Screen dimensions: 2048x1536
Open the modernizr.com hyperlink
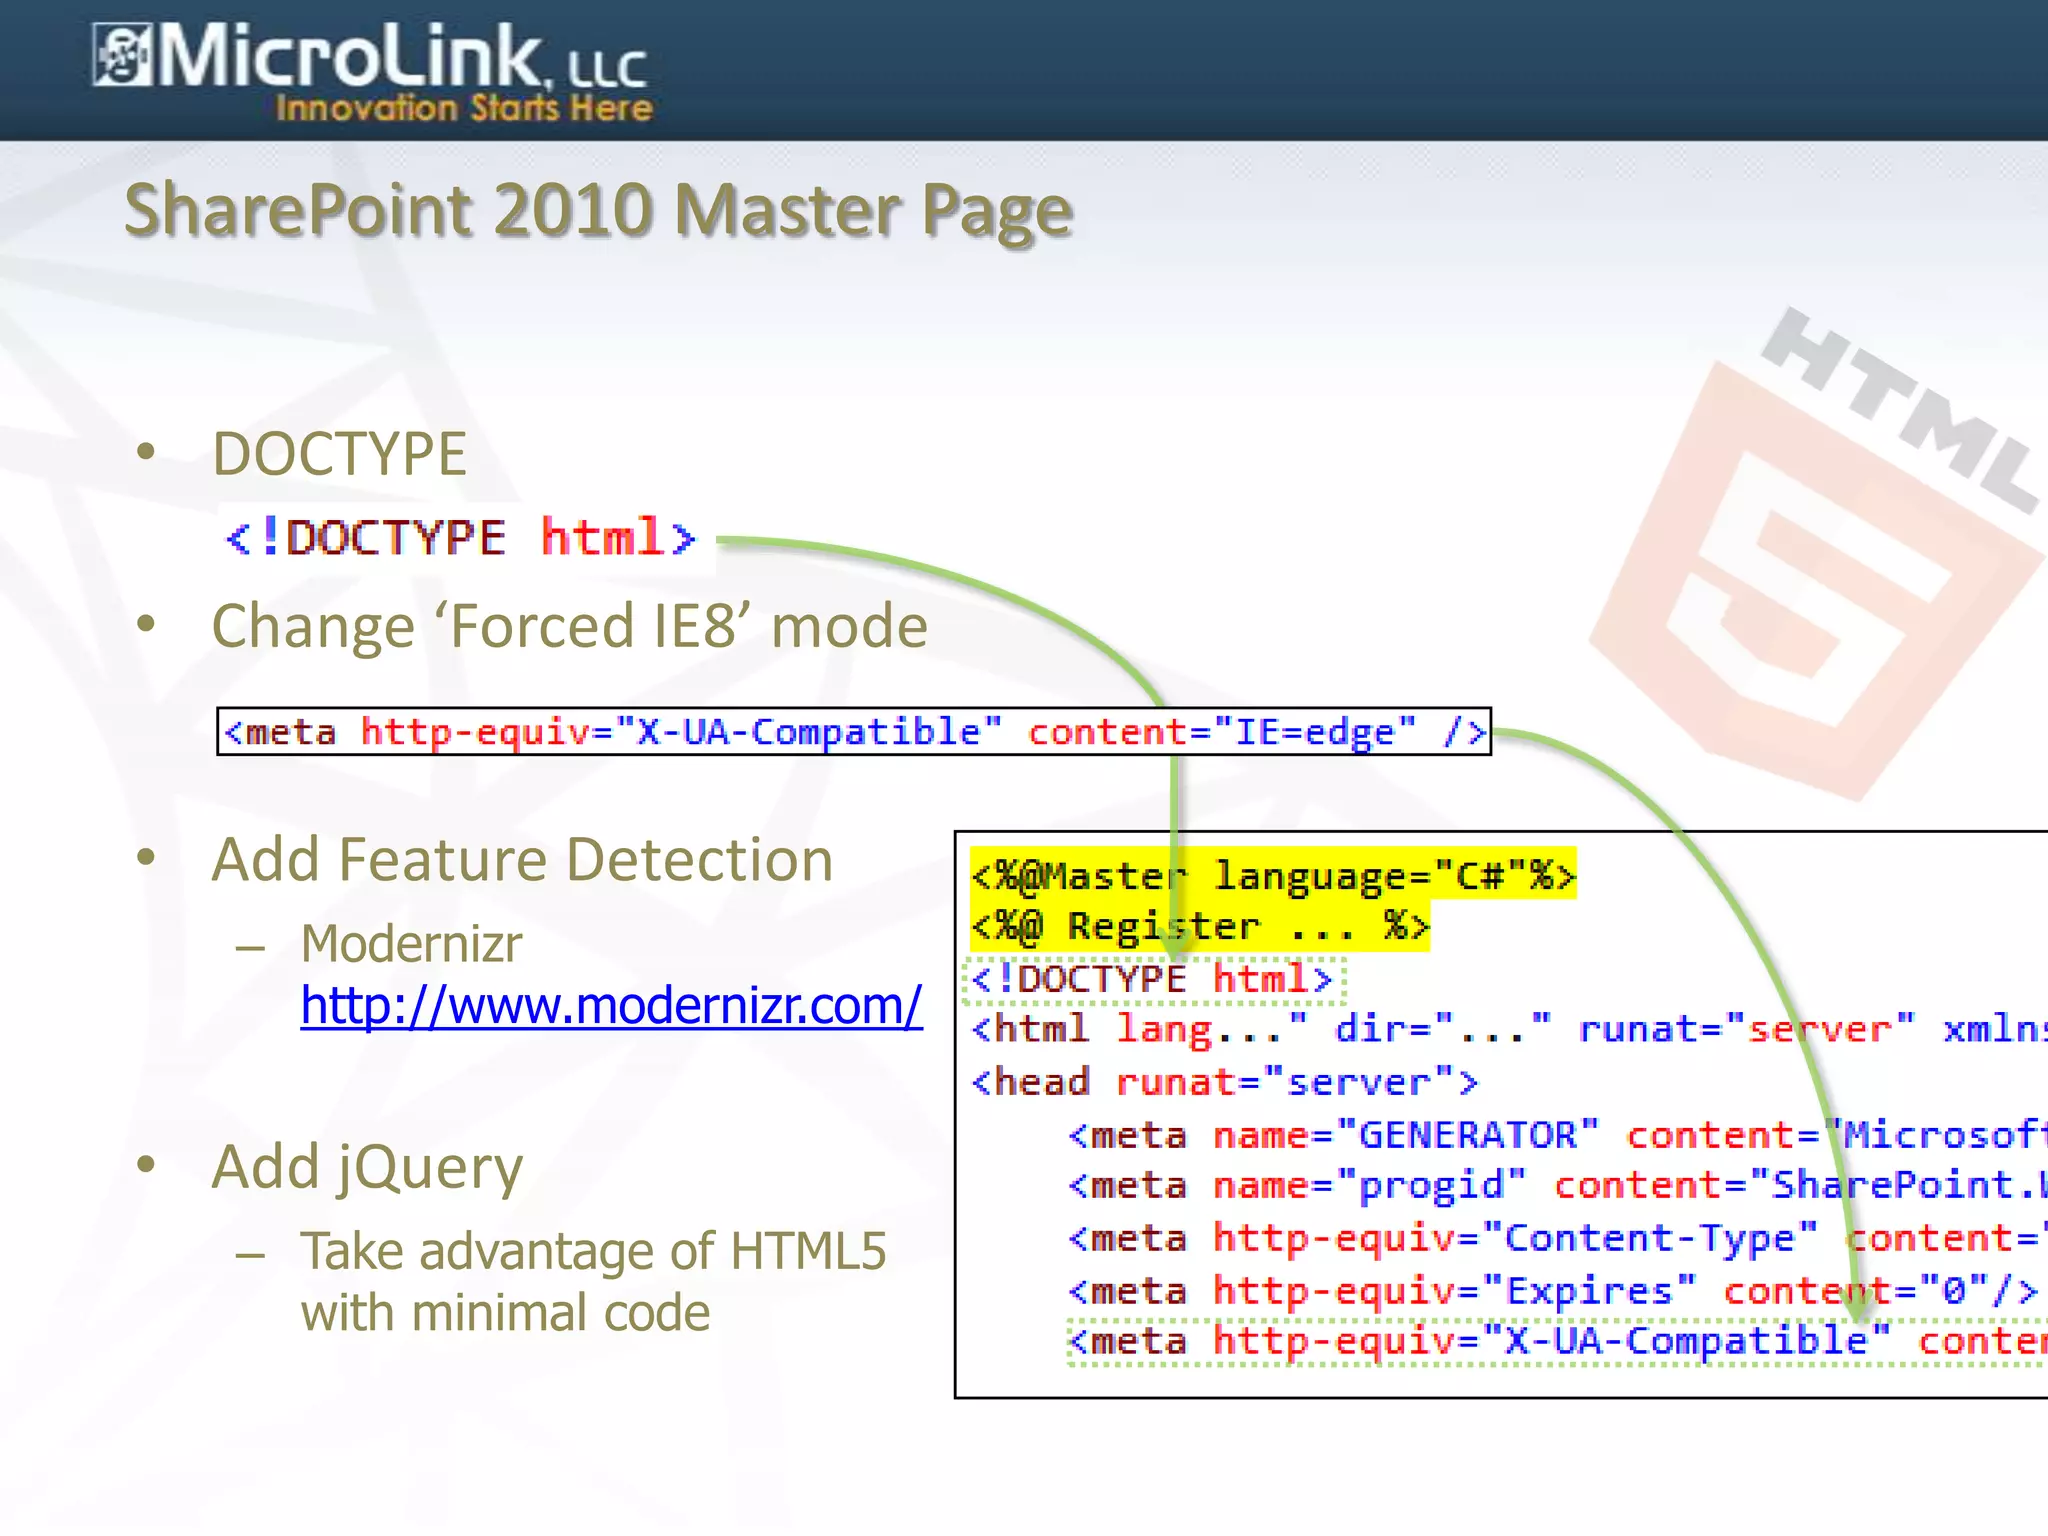pyautogui.click(x=611, y=1006)
